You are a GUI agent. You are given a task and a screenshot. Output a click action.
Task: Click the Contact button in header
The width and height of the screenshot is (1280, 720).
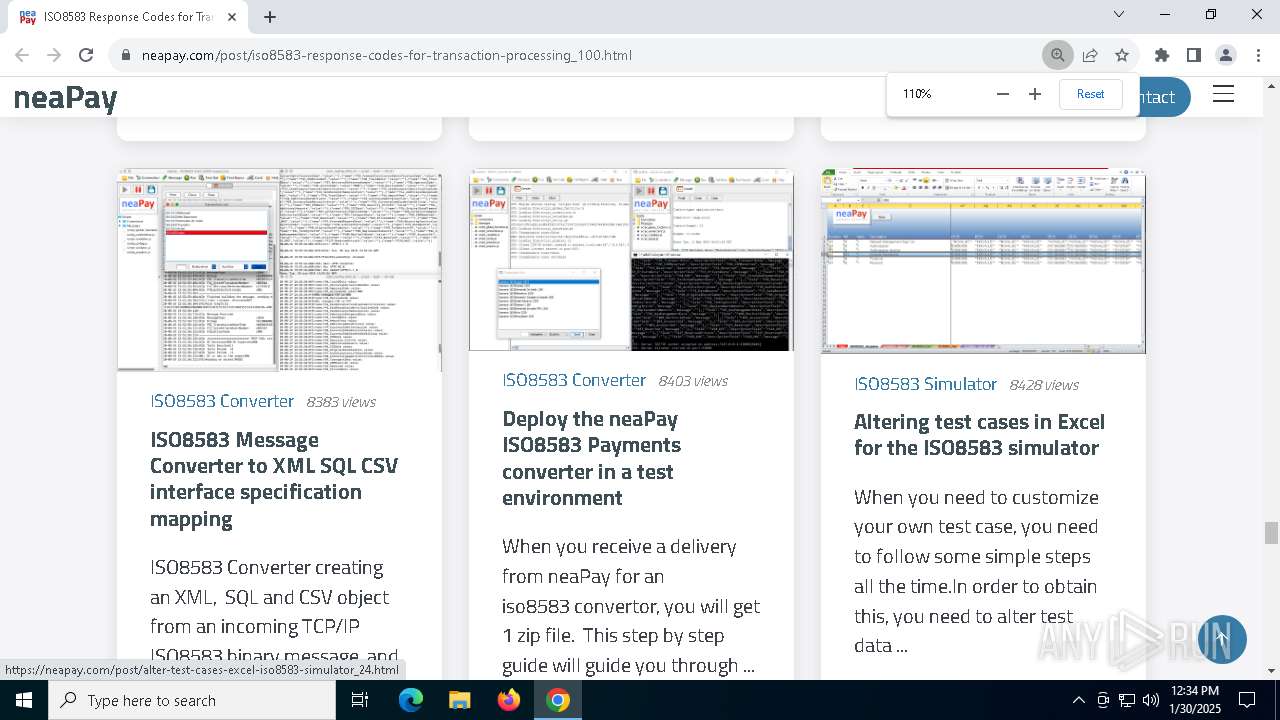1164,97
